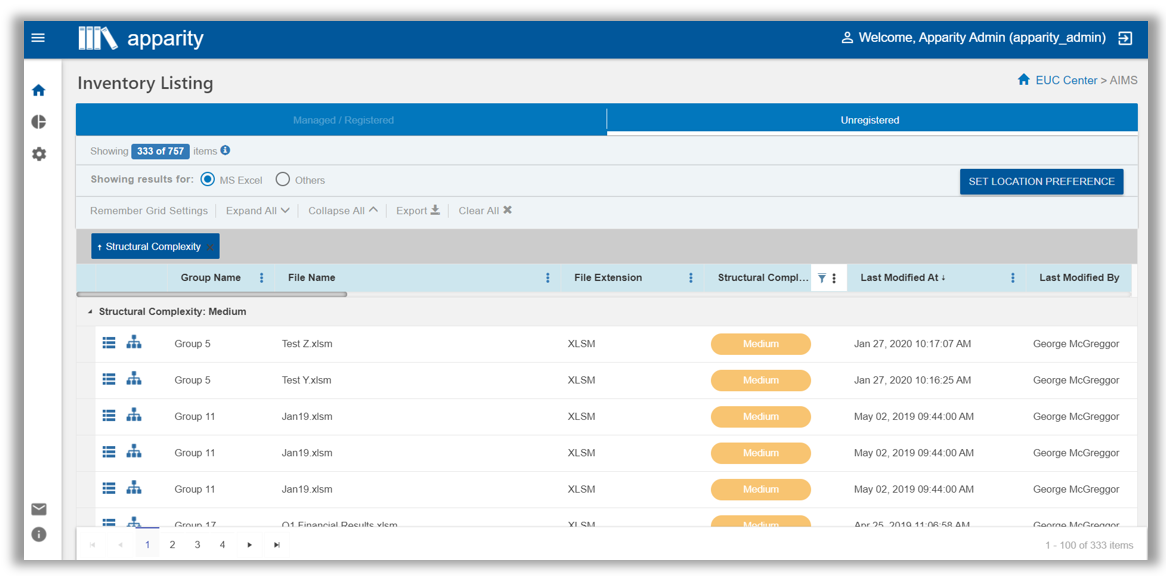The height and width of the screenshot is (576, 1166).
Task: Open the Unregistered tab
Action: pyautogui.click(x=869, y=119)
